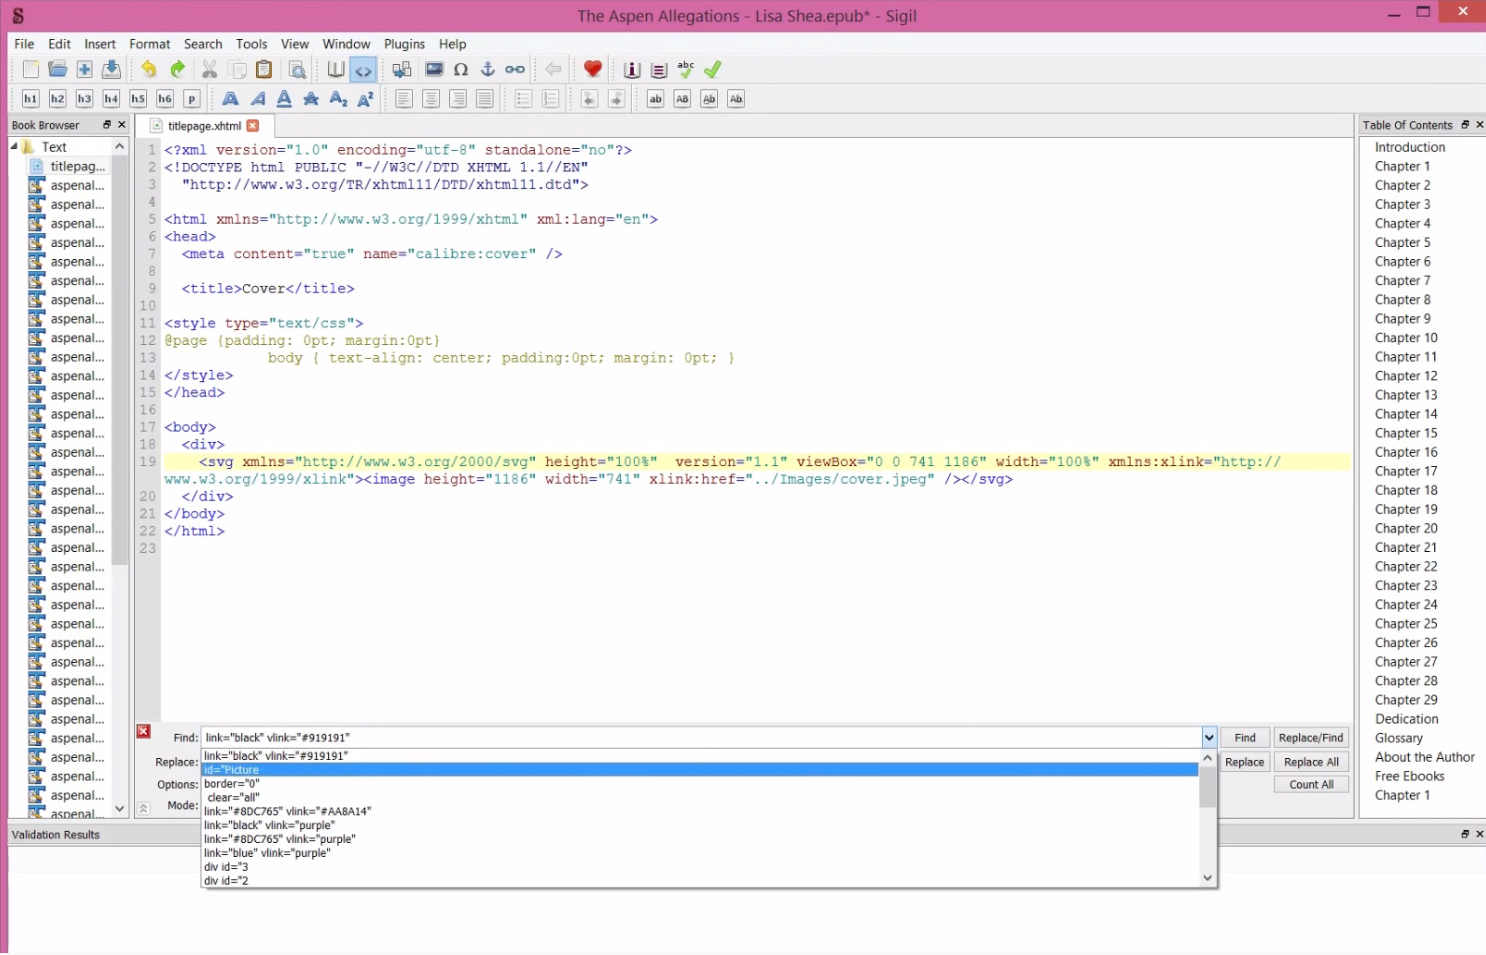Image resolution: width=1486 pixels, height=955 pixels.
Task: Toggle the Code View button
Action: tap(363, 70)
